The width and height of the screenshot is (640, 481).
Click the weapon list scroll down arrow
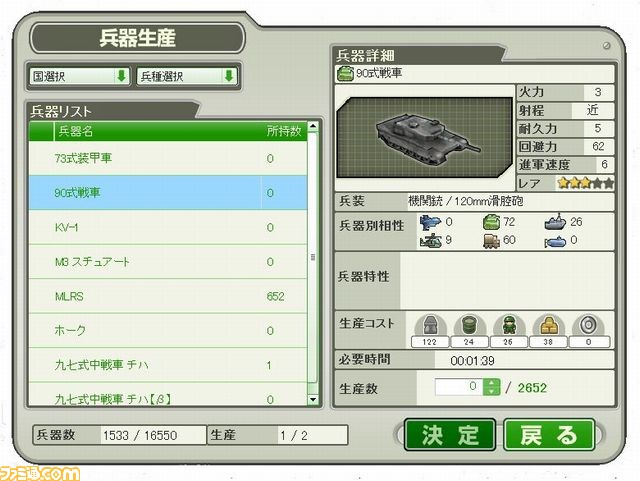click(313, 399)
